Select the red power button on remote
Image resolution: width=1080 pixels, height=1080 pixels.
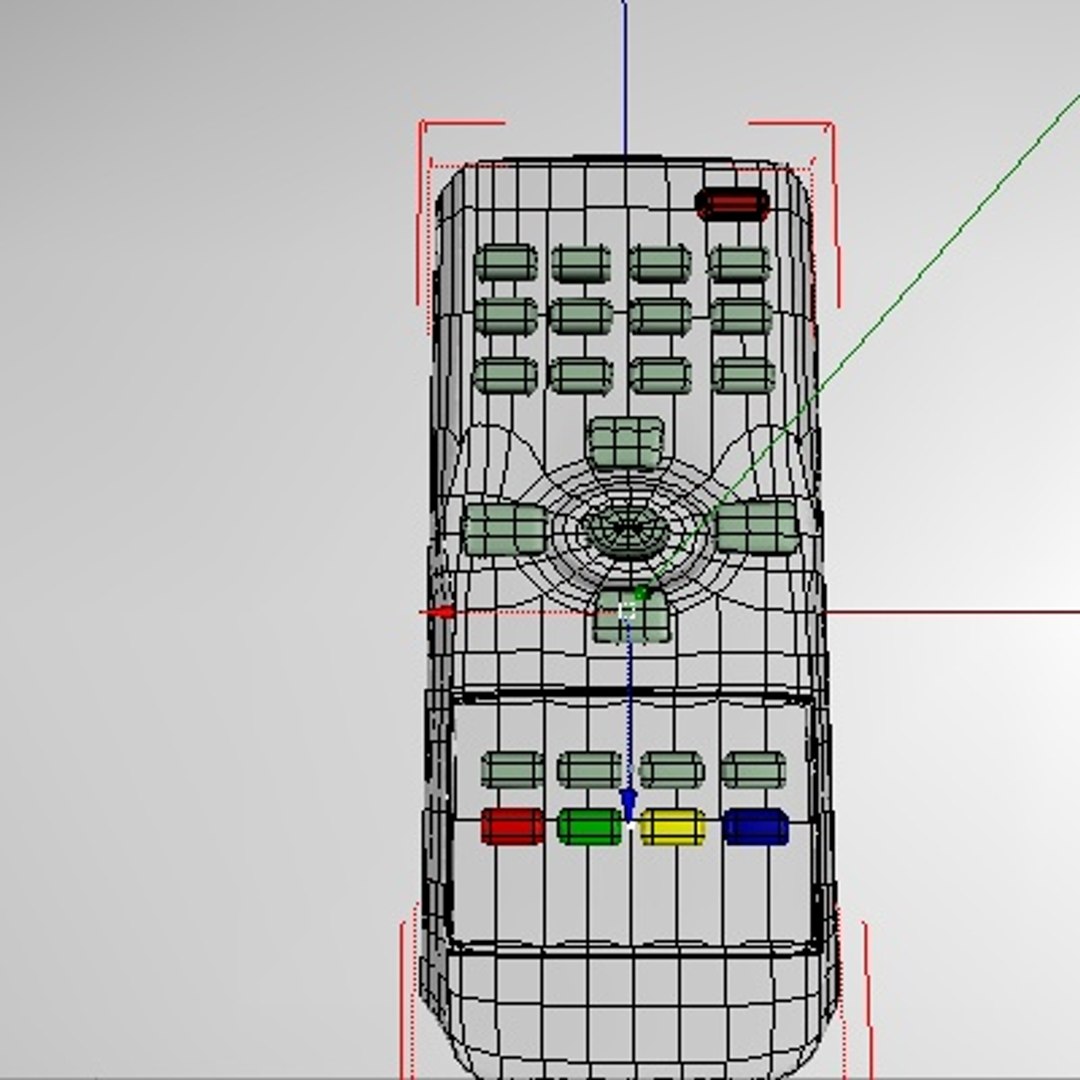(x=731, y=205)
